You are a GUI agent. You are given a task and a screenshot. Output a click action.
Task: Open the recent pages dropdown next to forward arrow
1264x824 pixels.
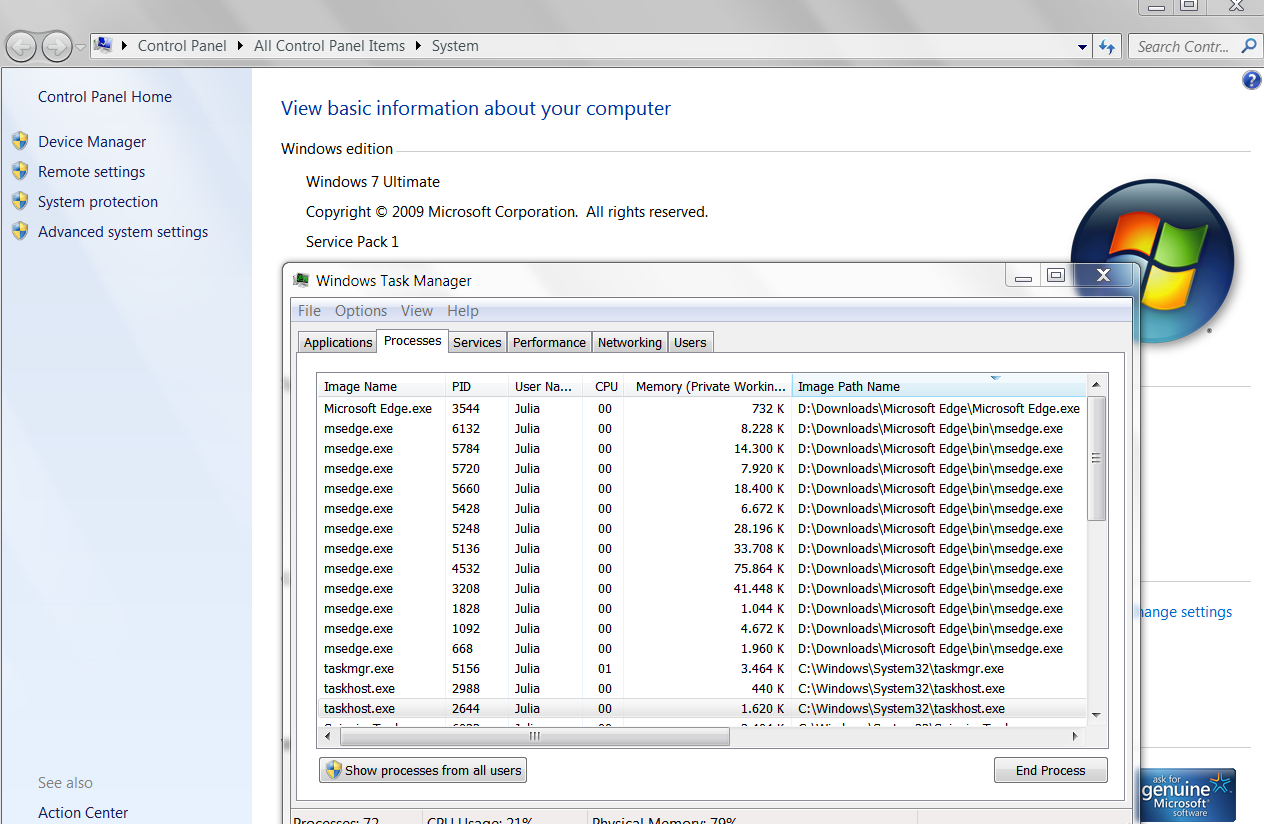pos(81,47)
